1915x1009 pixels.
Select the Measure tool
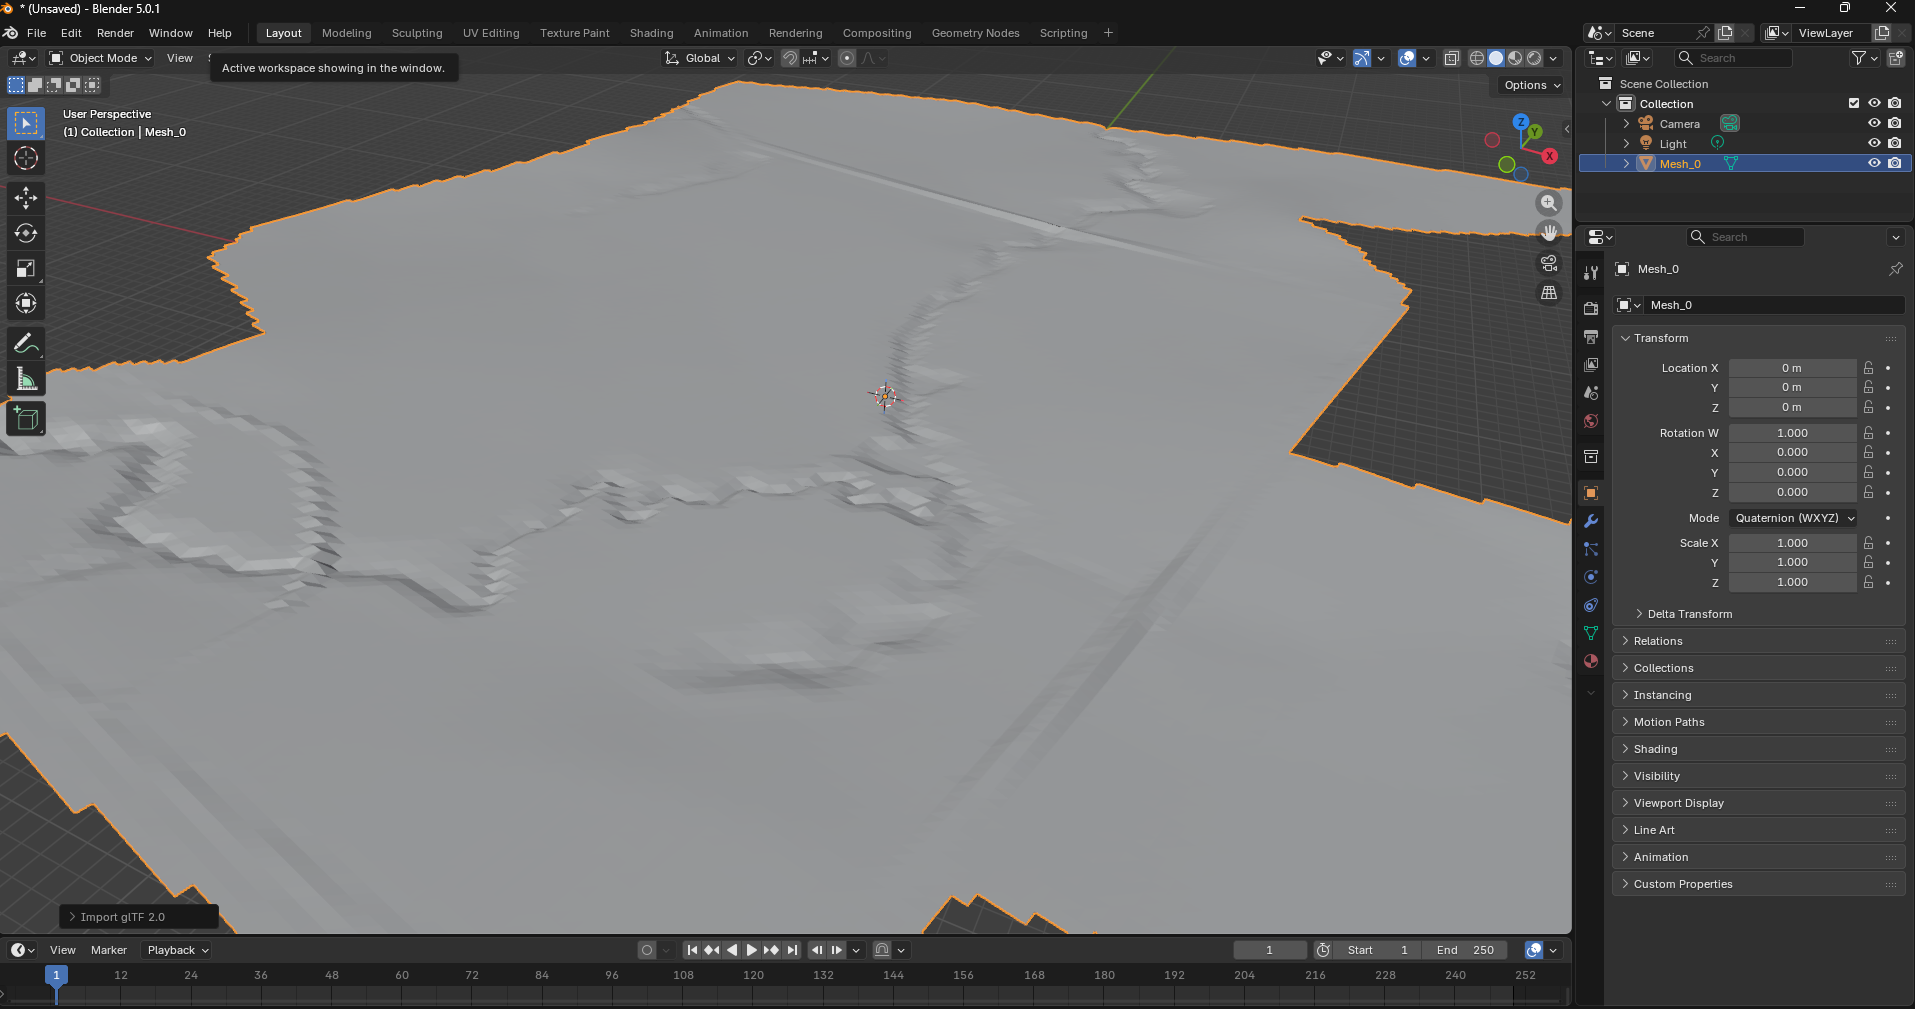tap(26, 380)
